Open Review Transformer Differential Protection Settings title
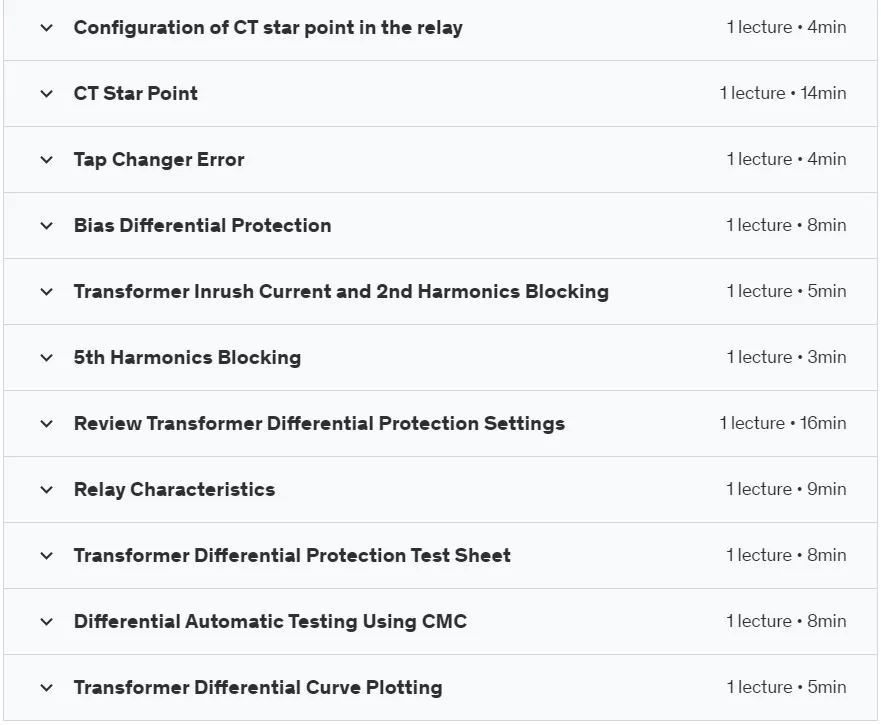Viewport: 881px width, 725px height. (319, 423)
